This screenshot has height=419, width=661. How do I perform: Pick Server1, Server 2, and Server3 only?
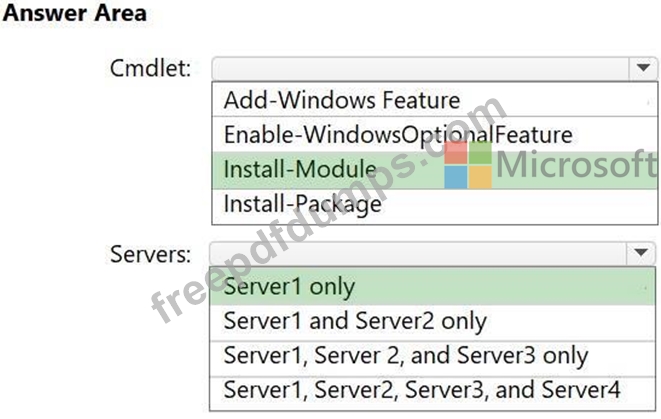433,357
